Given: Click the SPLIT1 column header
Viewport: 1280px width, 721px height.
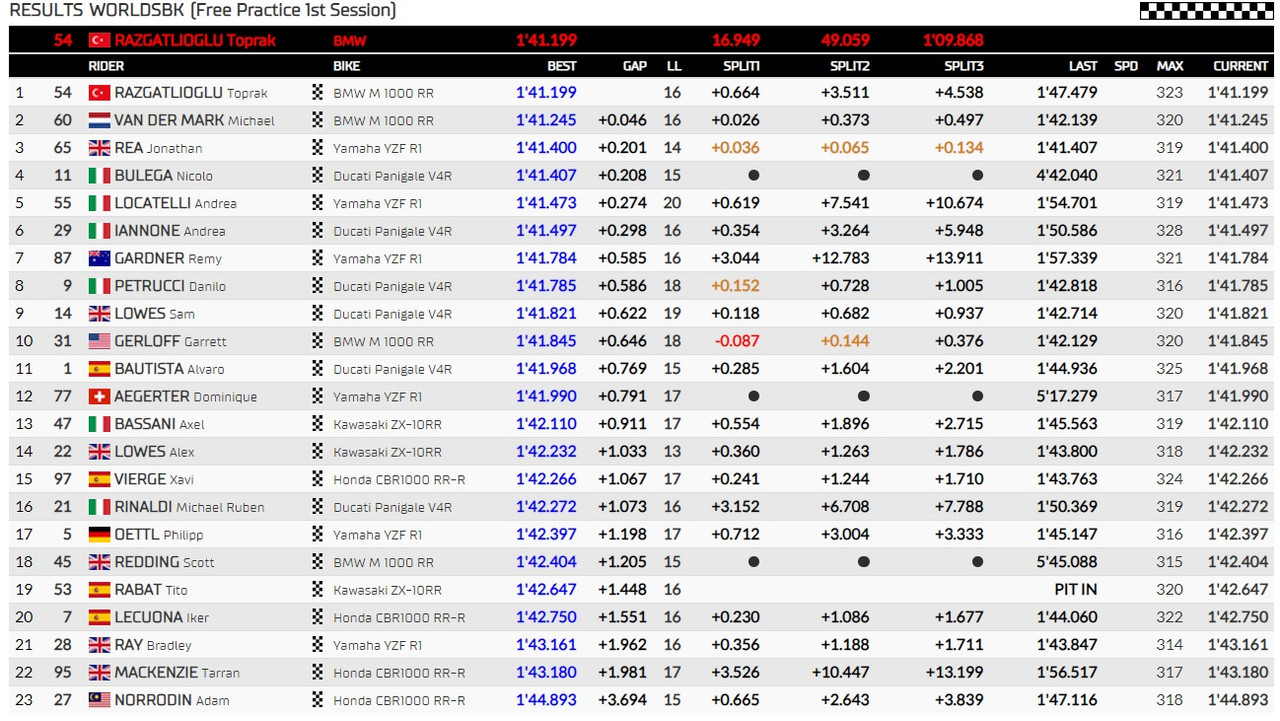Looking at the screenshot, I should [742, 66].
